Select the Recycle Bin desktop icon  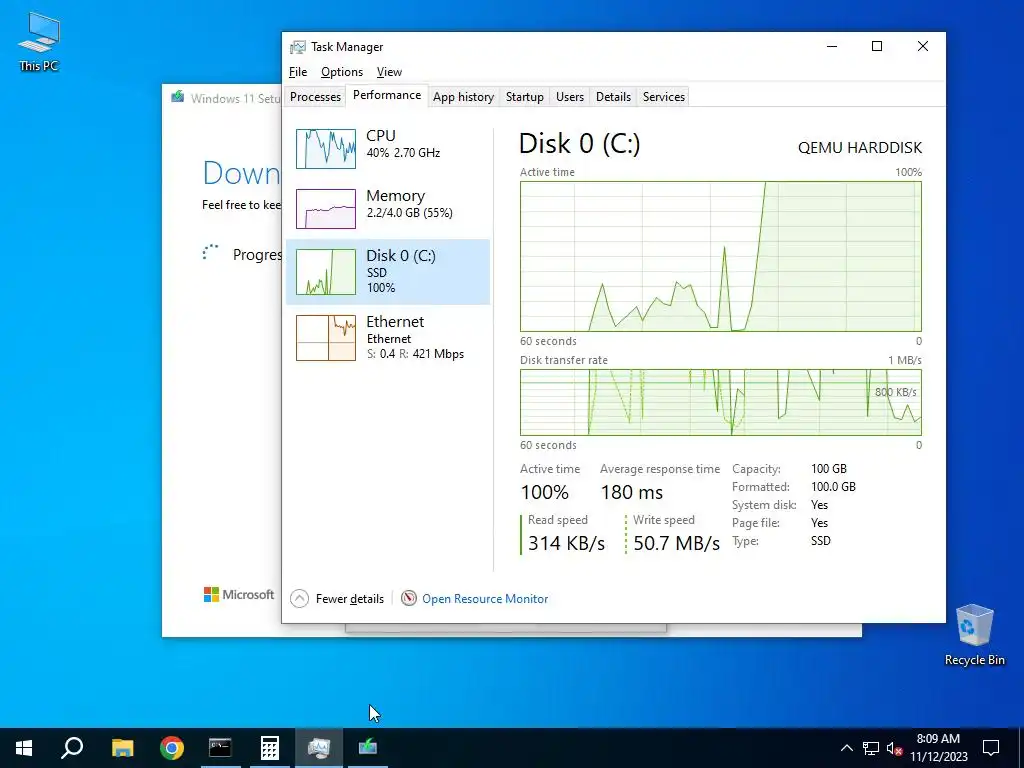click(x=974, y=635)
